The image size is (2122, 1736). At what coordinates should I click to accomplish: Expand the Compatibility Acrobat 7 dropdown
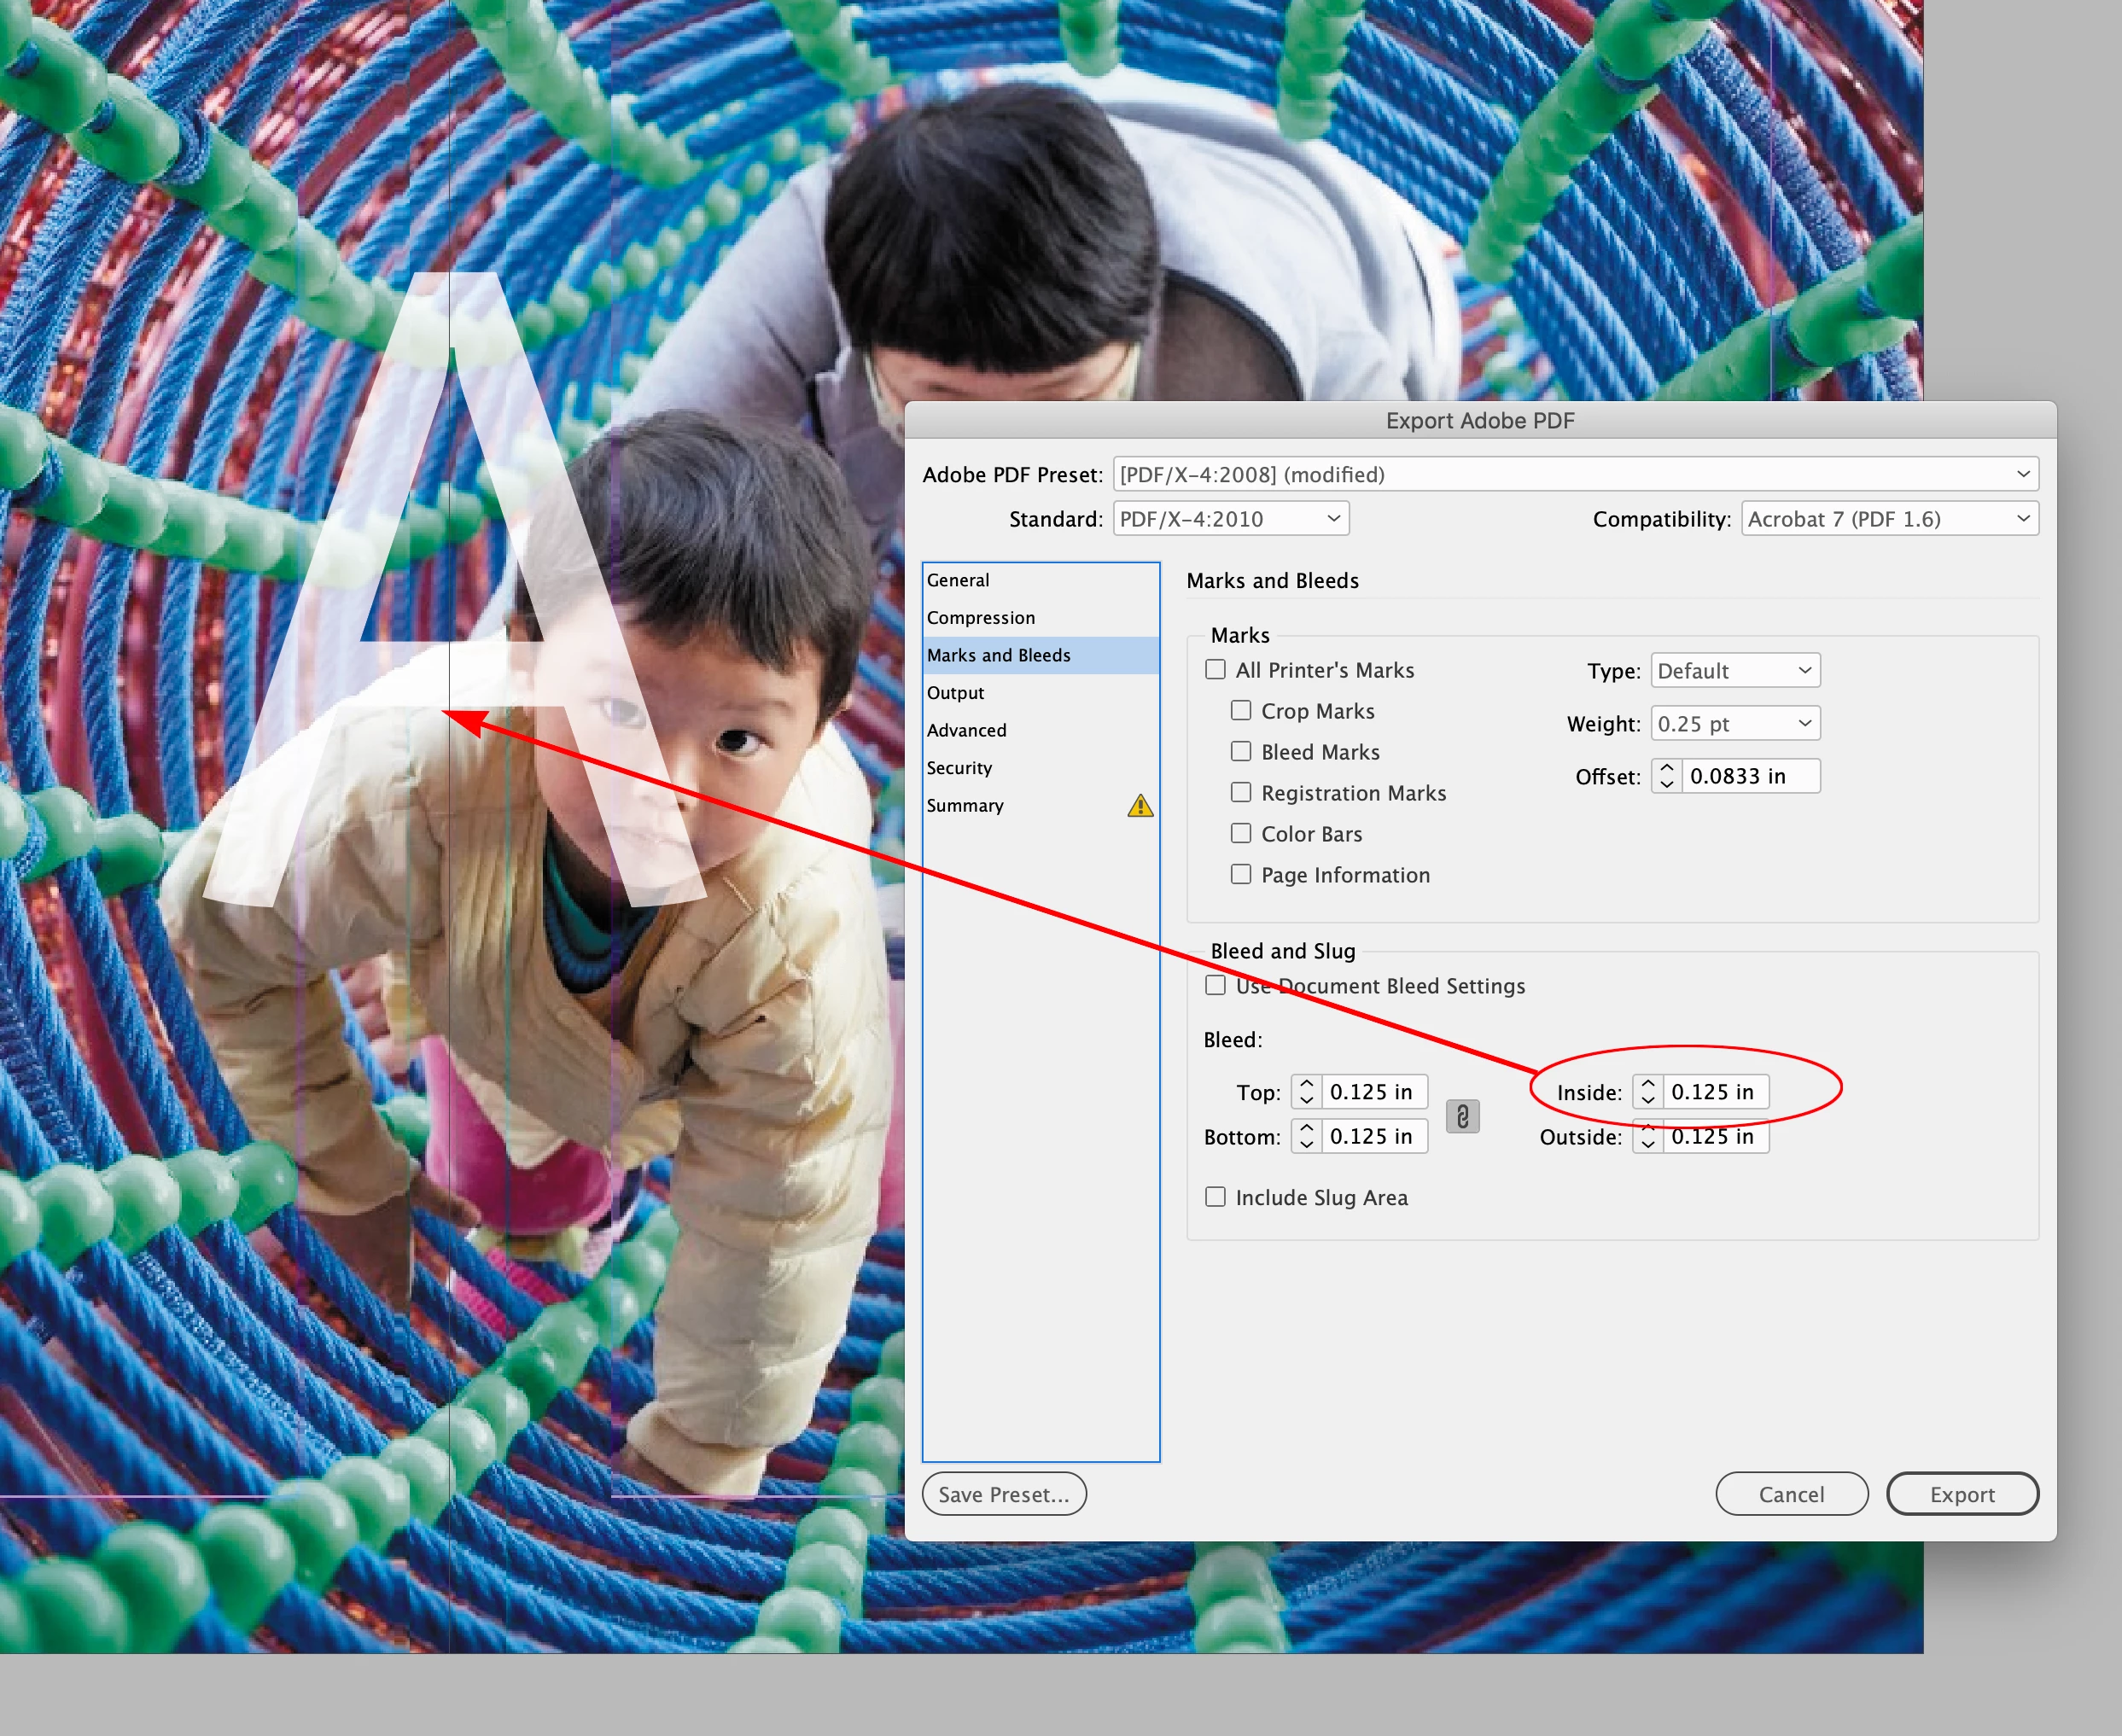tap(1888, 519)
